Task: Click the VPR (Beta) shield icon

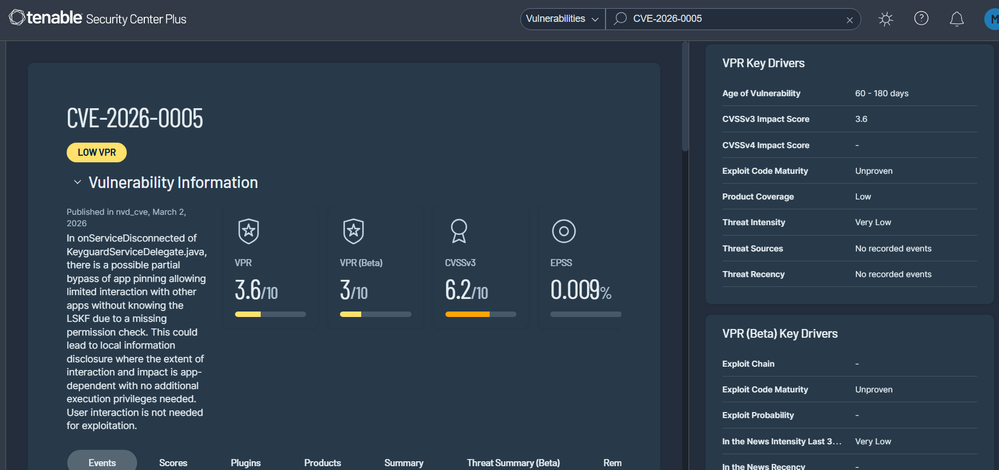Action: (x=354, y=231)
